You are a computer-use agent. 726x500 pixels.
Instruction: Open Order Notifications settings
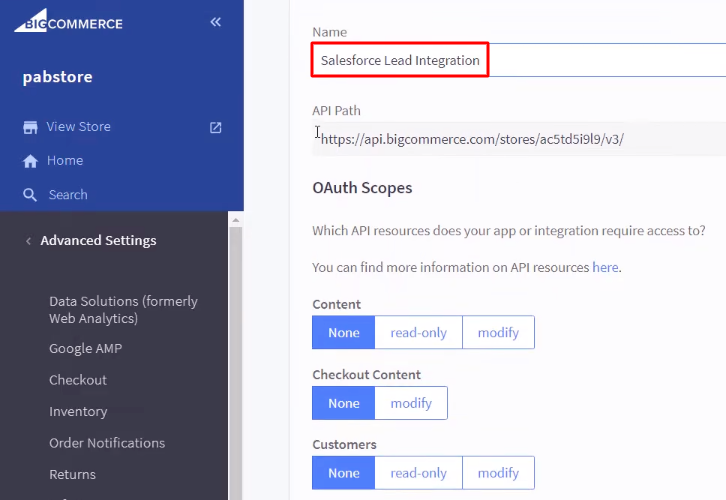click(x=107, y=443)
